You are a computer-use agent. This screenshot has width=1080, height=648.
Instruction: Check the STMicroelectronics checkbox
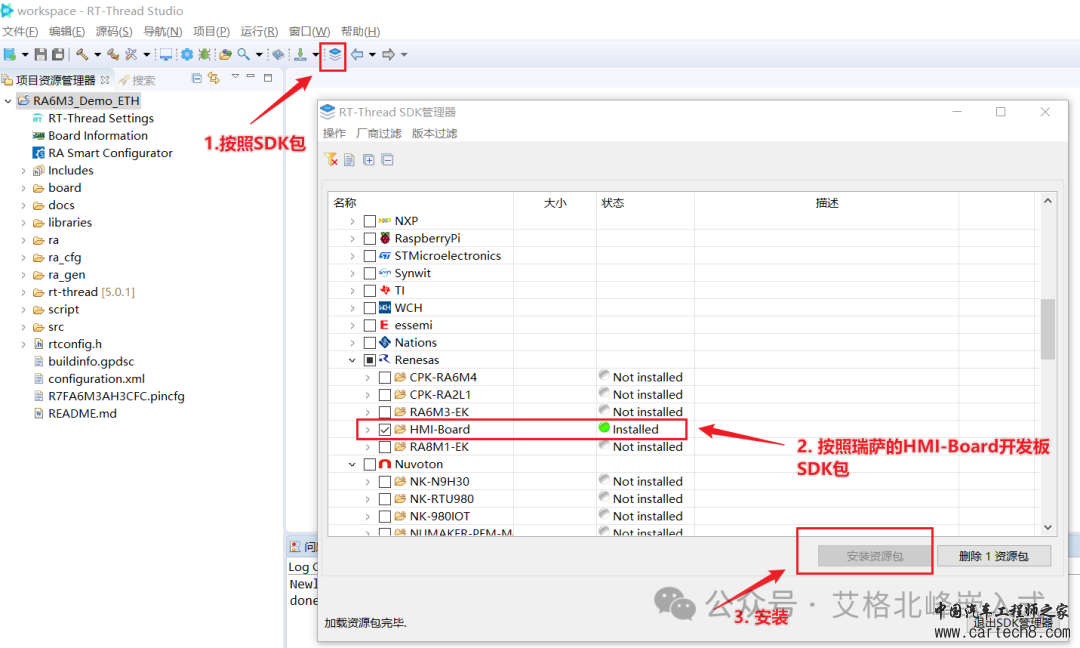370,255
